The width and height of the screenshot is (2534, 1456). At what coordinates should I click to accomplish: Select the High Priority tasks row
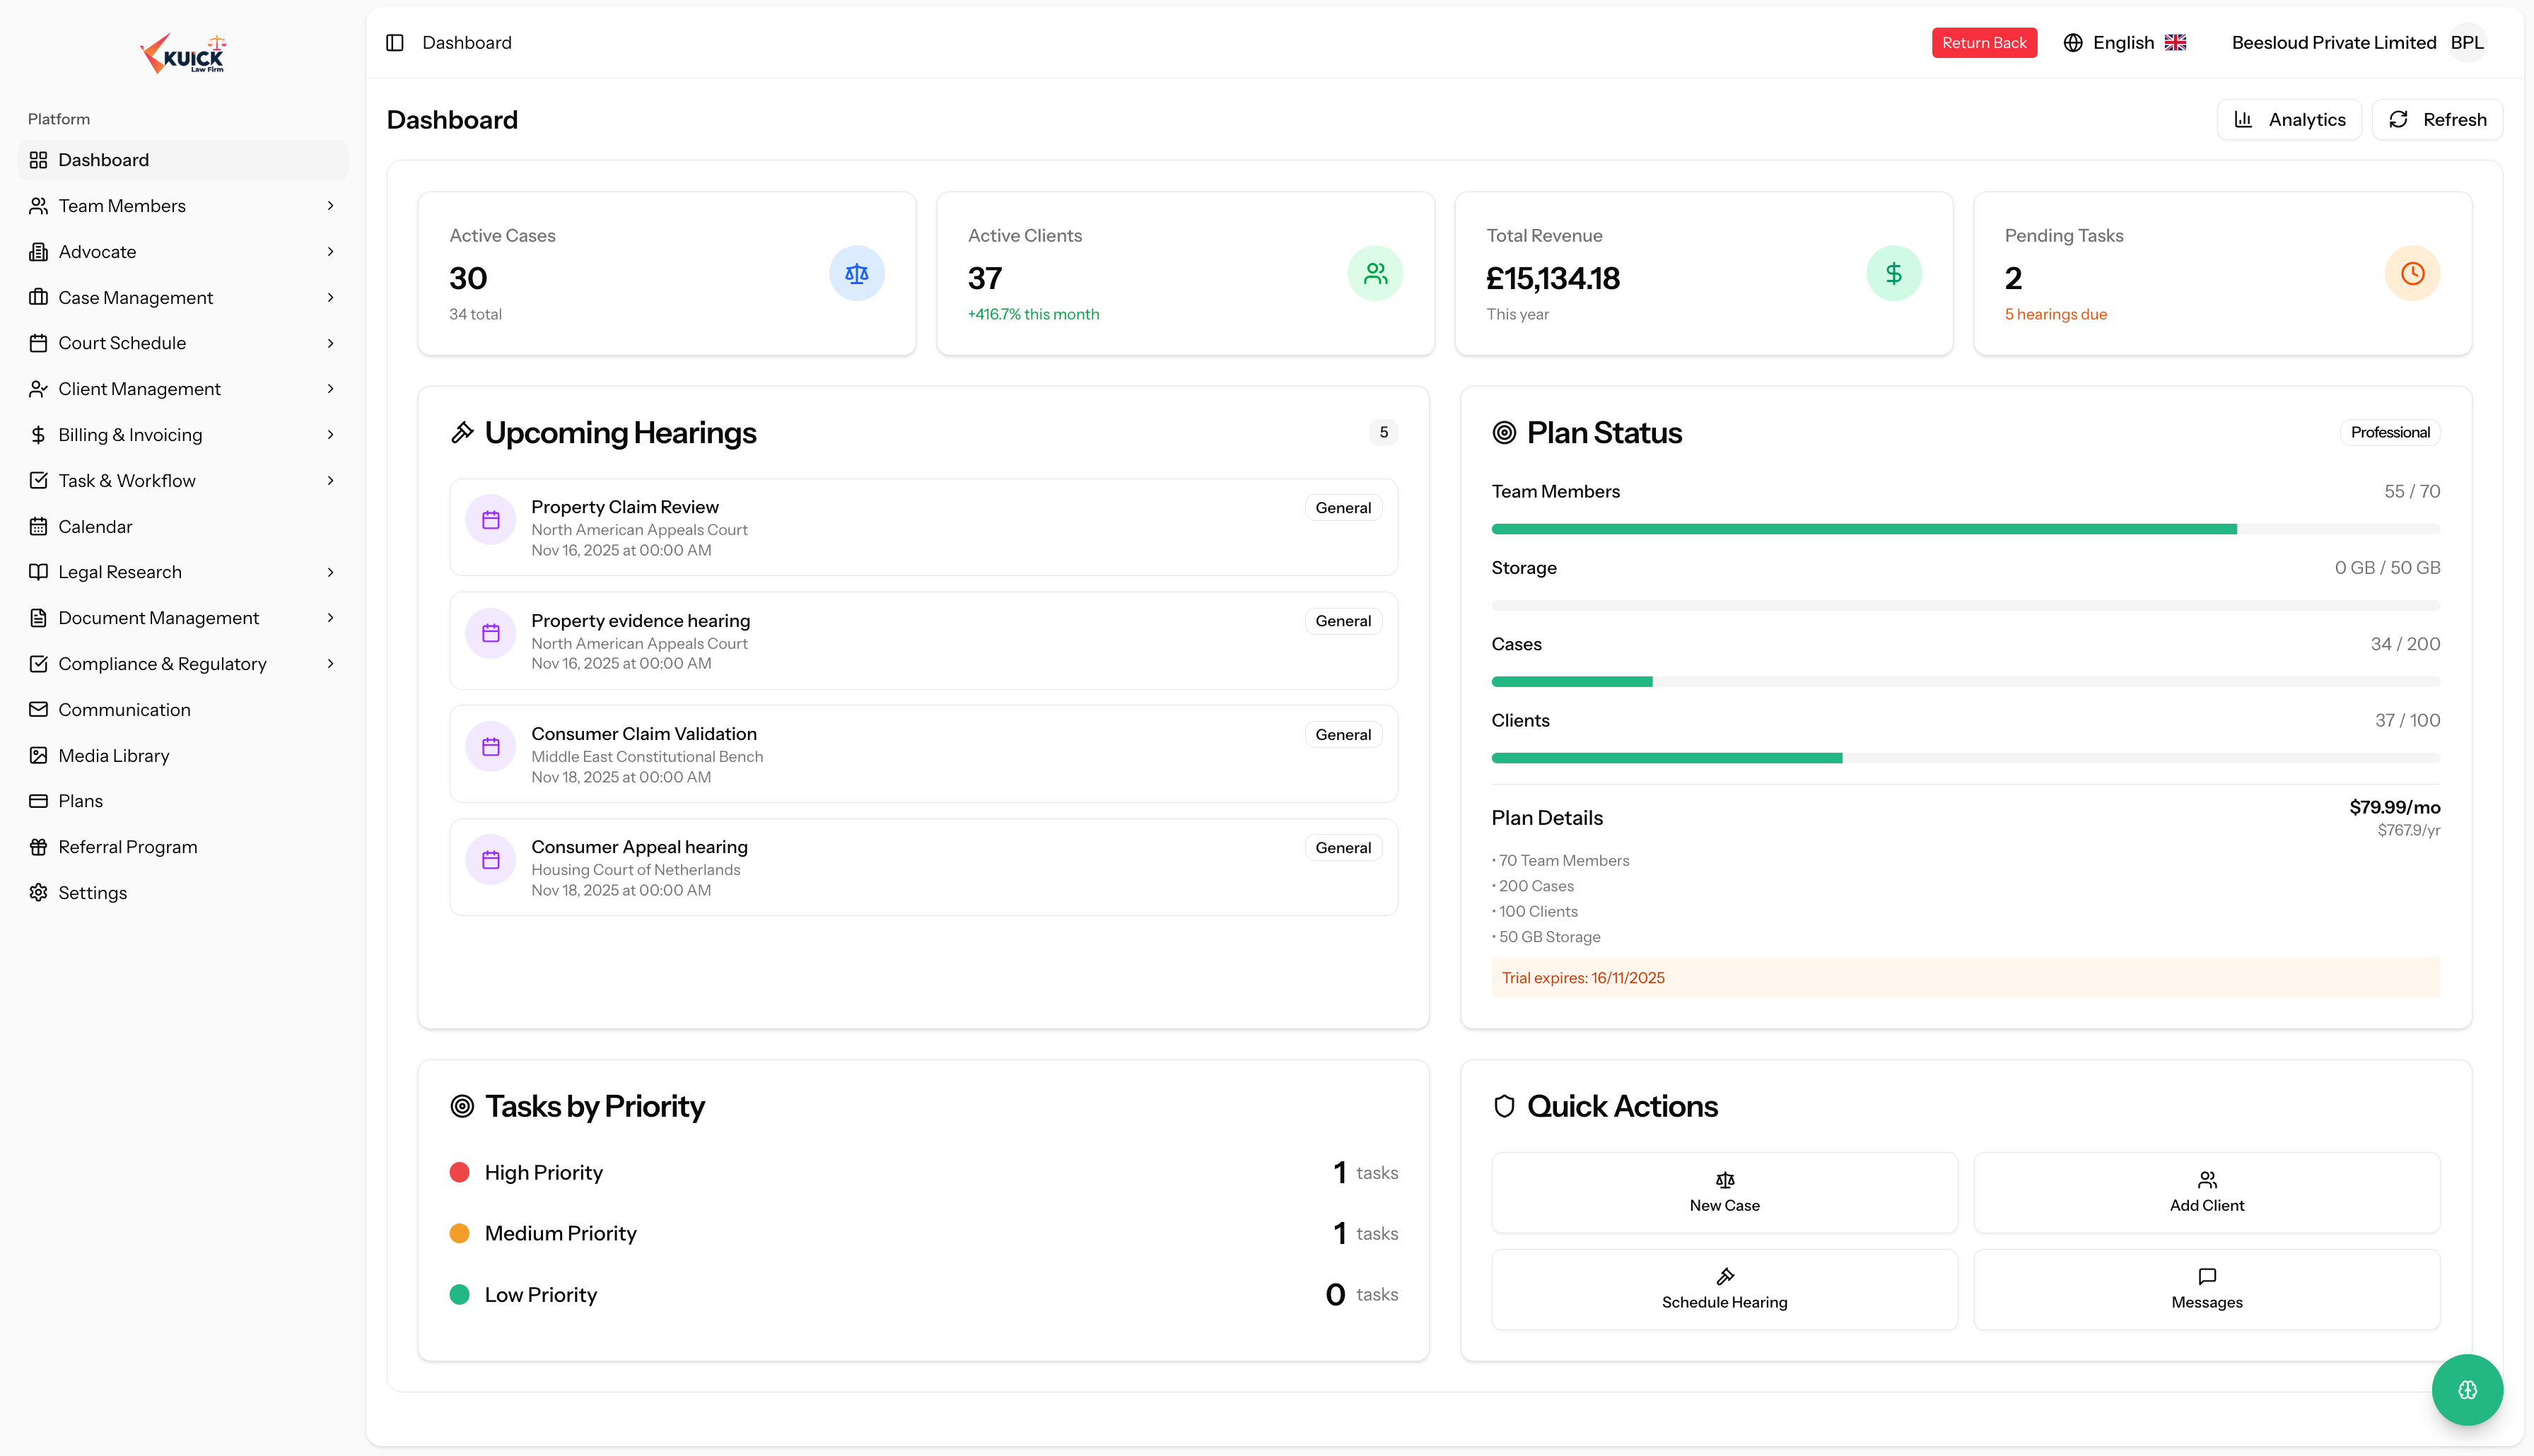click(923, 1172)
